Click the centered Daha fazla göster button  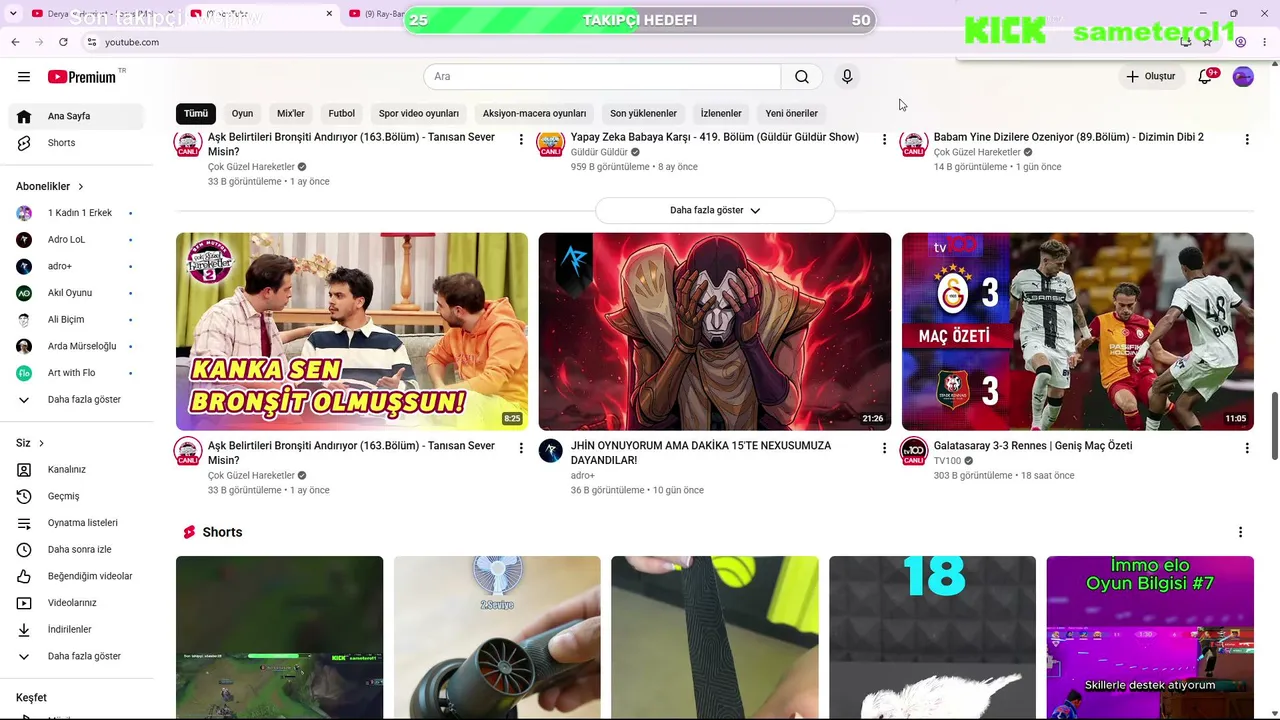coord(715,210)
